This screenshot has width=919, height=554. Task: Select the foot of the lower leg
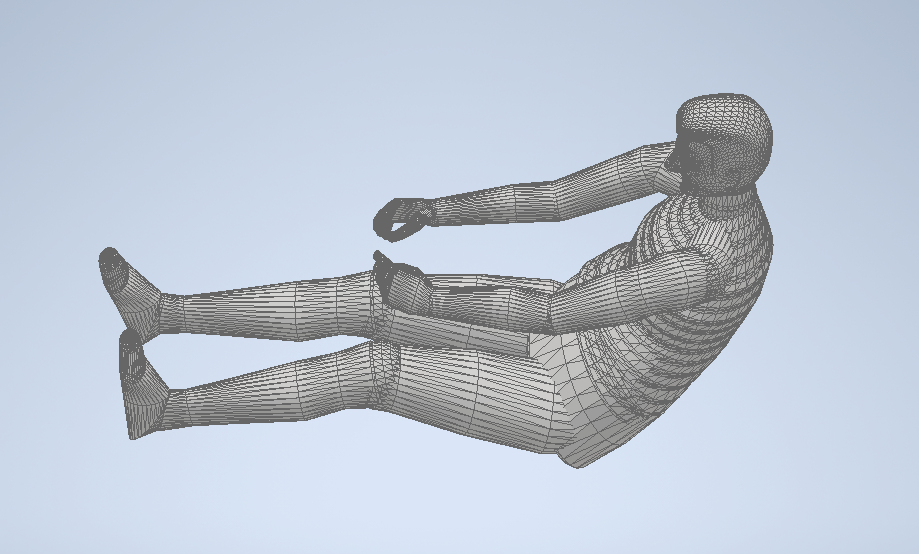(142, 384)
